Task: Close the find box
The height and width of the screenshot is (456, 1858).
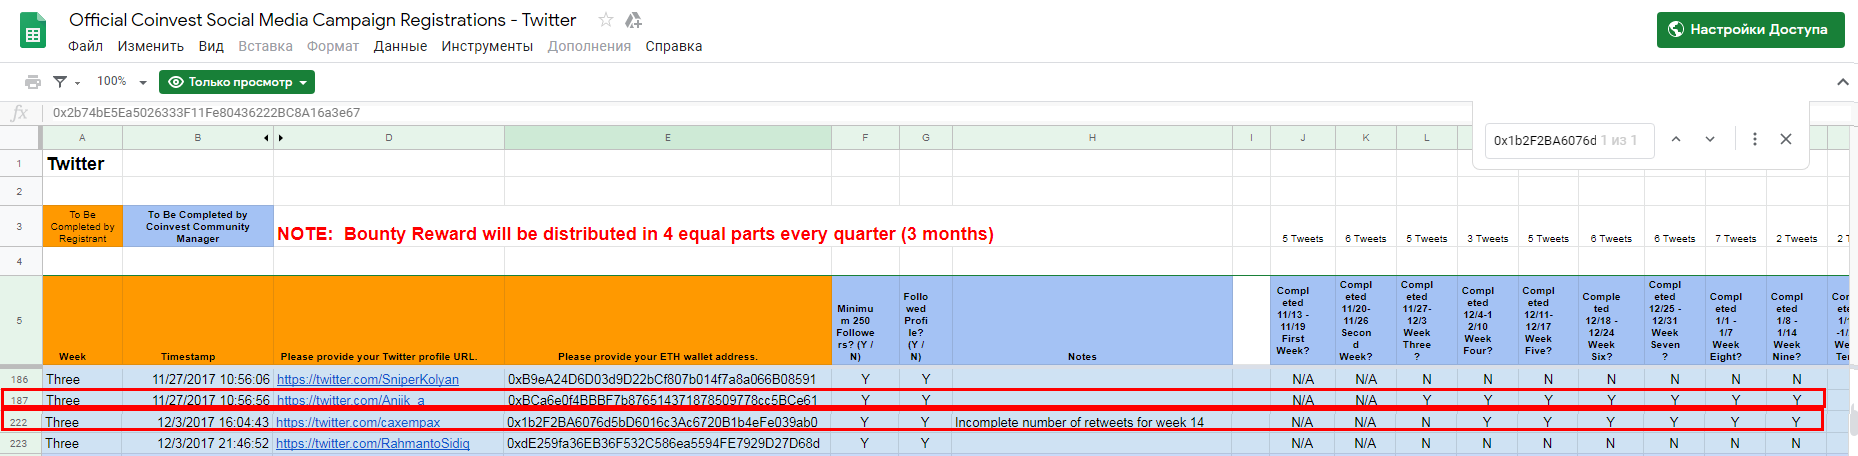Action: pyautogui.click(x=1786, y=139)
